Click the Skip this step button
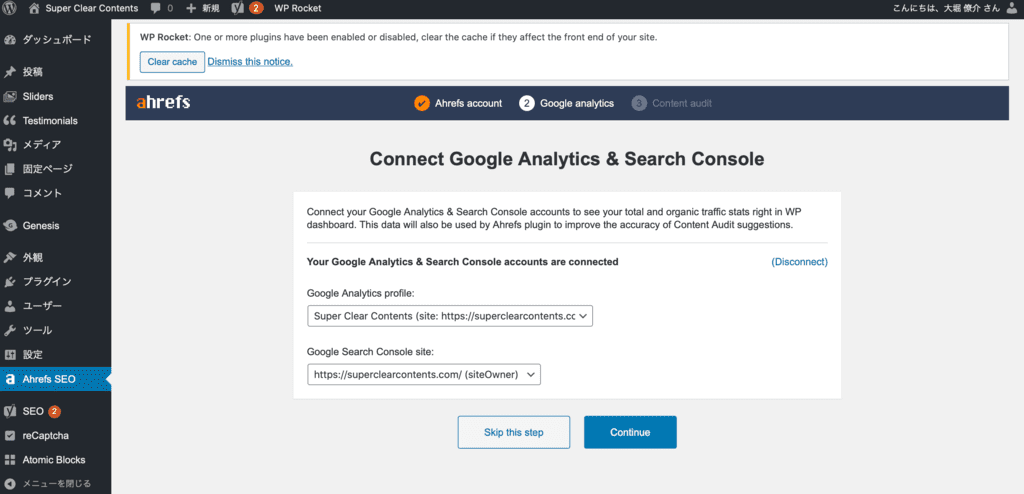 click(x=513, y=432)
